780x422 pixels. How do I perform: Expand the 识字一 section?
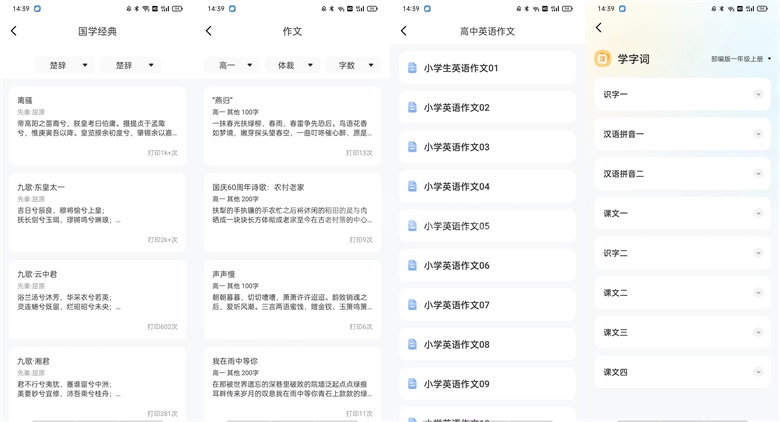pos(758,94)
